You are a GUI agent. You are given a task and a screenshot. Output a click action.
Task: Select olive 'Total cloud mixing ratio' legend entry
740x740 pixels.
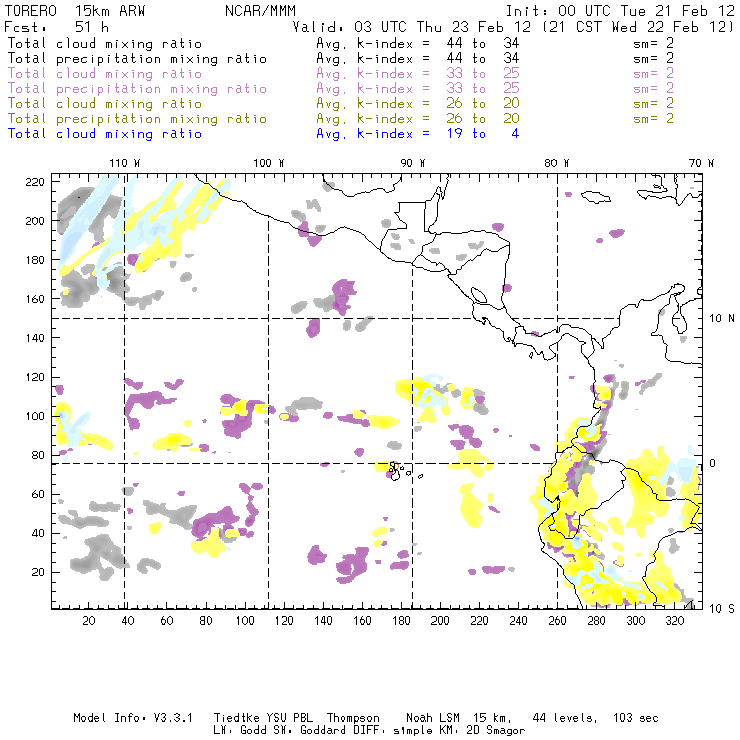[105, 104]
